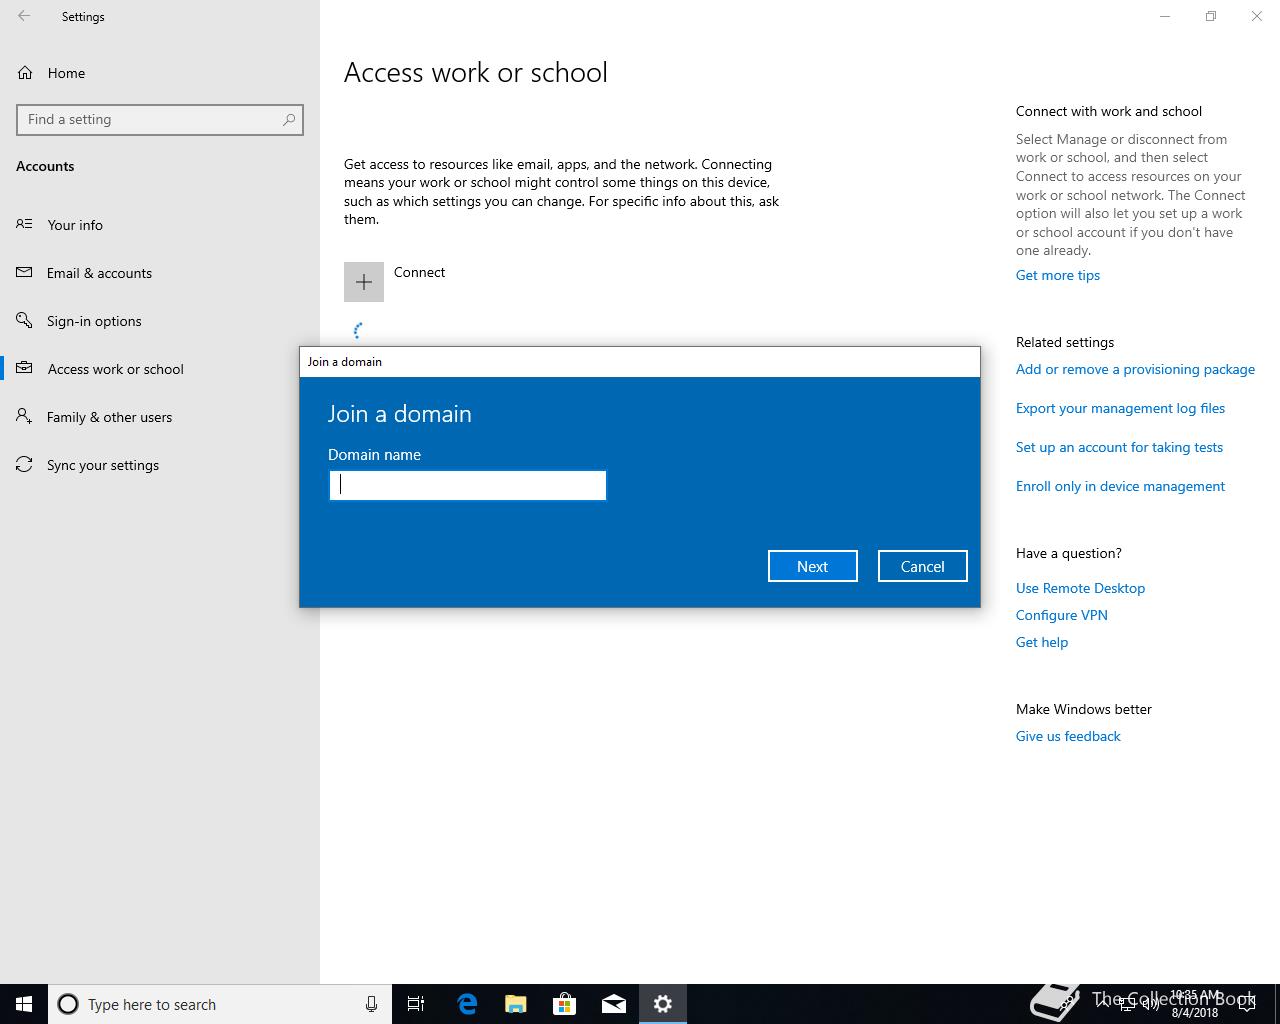This screenshot has width=1280, height=1024.
Task: Click the Domain name input field
Action: [467, 485]
